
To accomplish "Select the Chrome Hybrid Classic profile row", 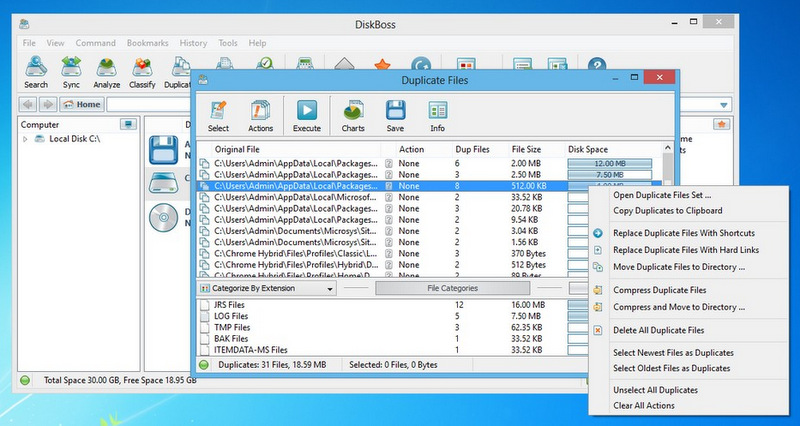I will tap(393, 254).
